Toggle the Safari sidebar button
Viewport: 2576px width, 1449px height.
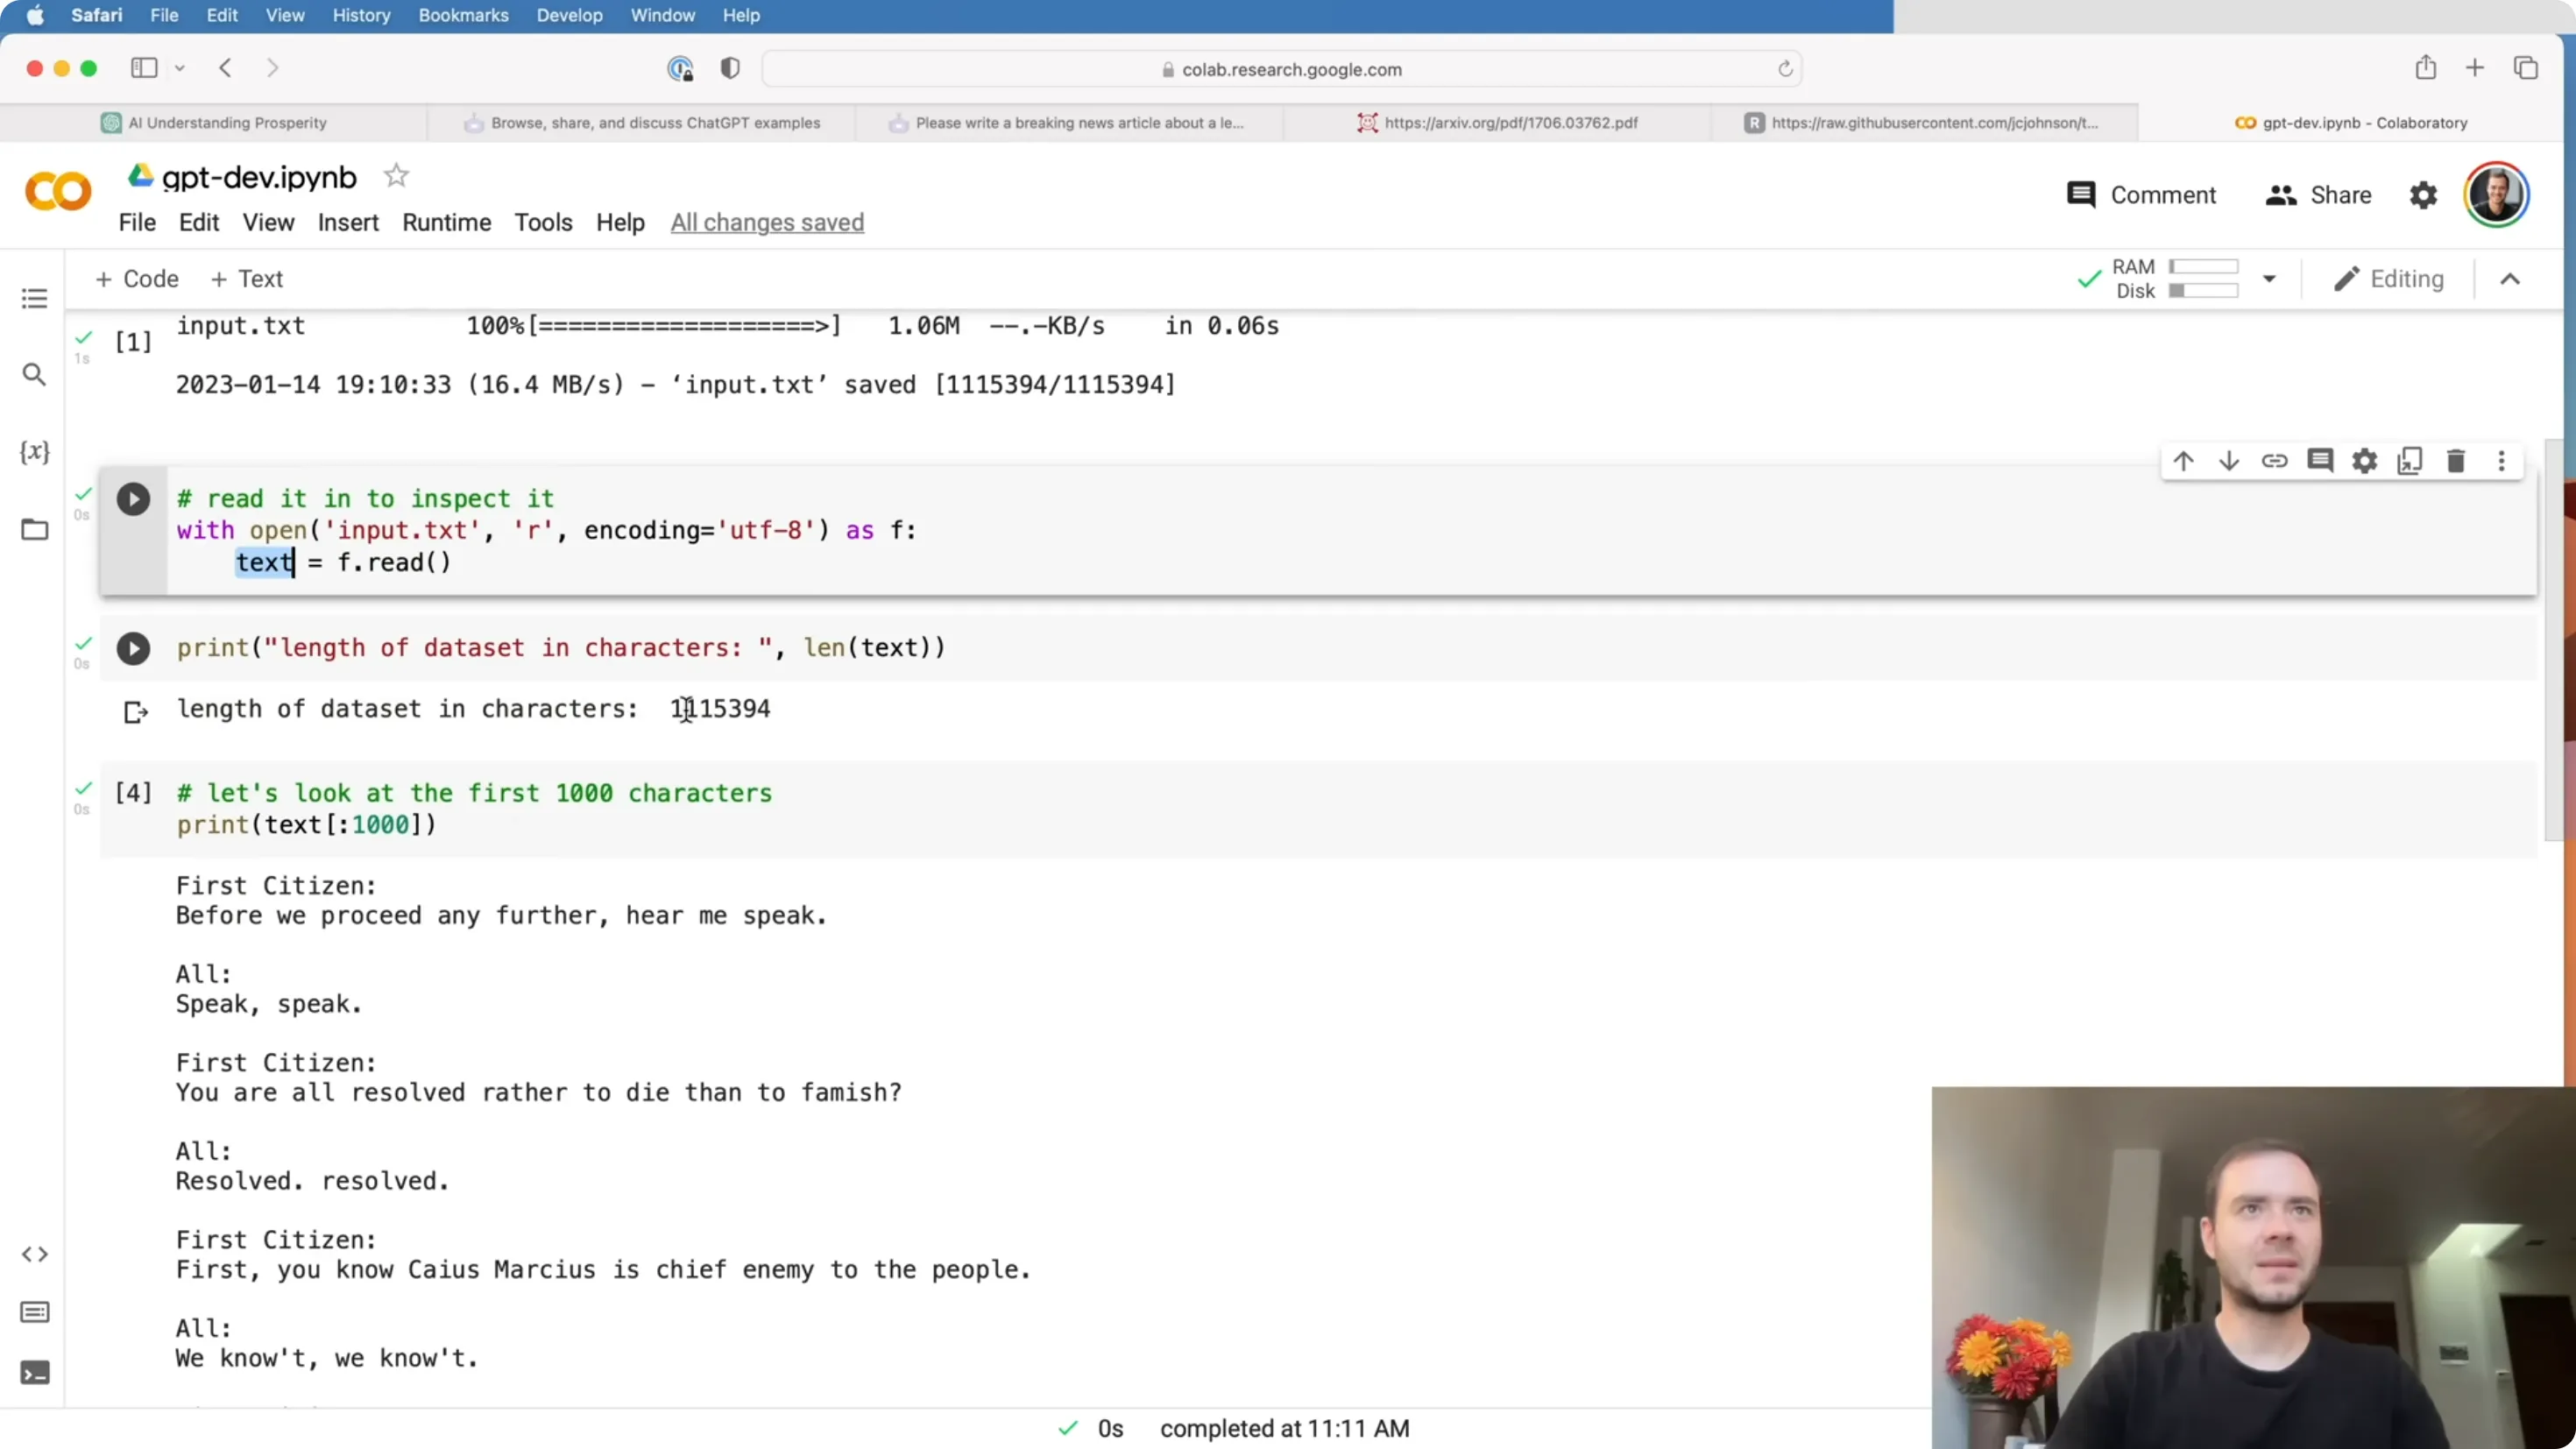point(144,68)
